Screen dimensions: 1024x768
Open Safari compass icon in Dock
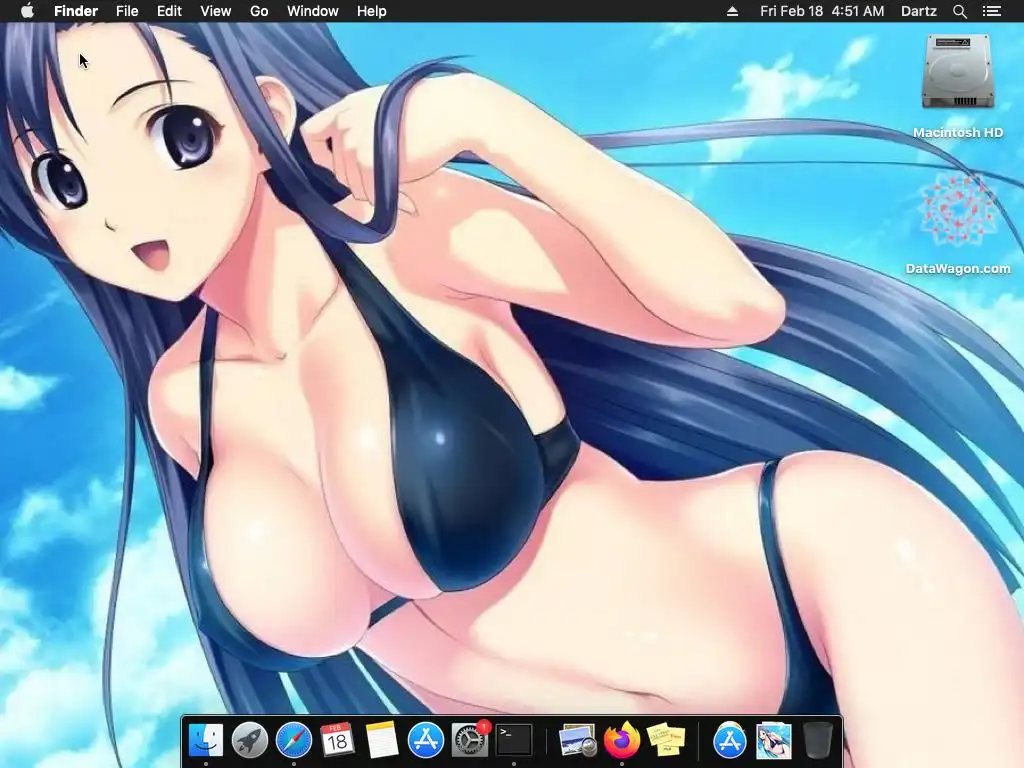click(x=294, y=741)
